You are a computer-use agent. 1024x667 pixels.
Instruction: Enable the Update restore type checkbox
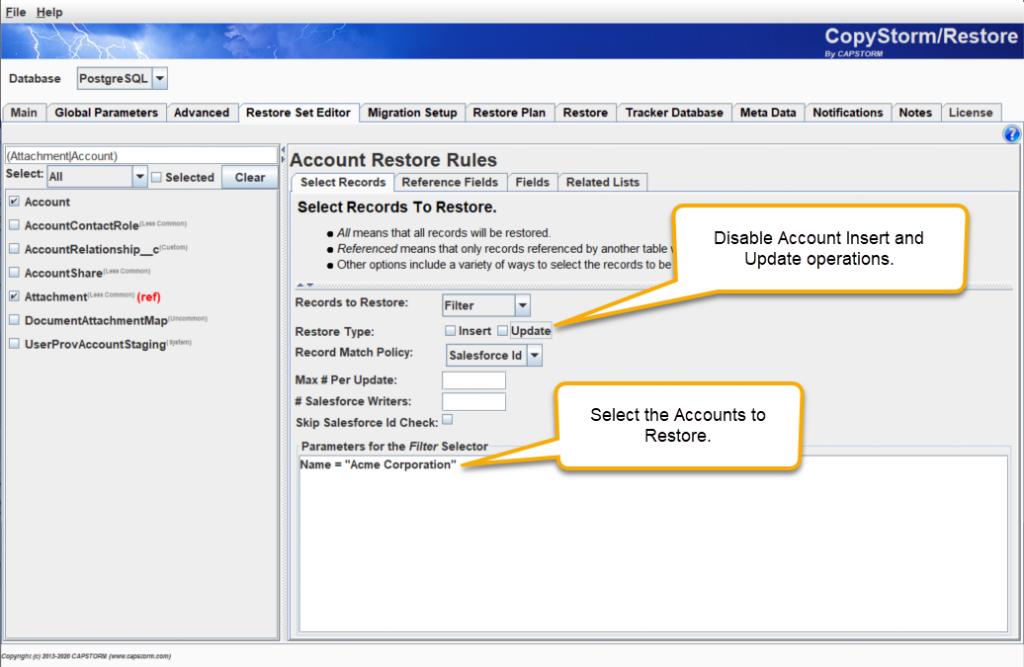(x=502, y=331)
